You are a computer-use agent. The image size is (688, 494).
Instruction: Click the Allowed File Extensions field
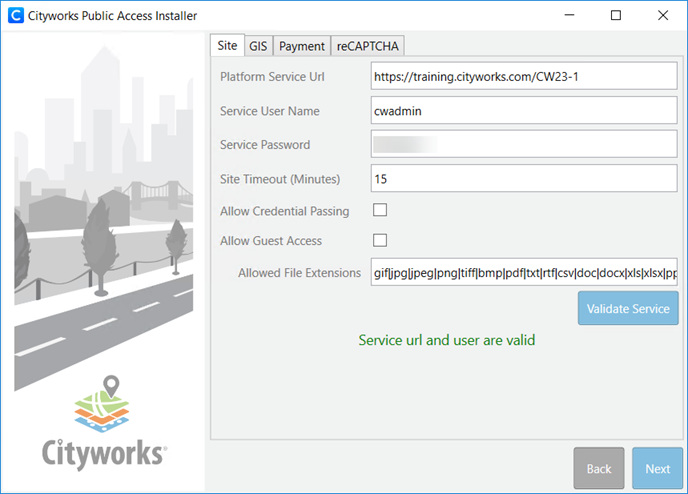(523, 273)
